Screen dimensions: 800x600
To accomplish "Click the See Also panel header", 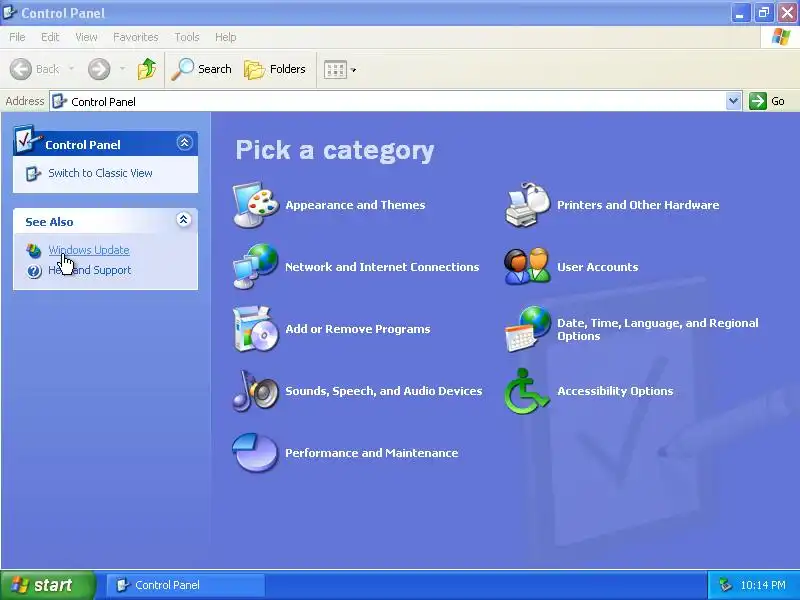I will (106, 221).
